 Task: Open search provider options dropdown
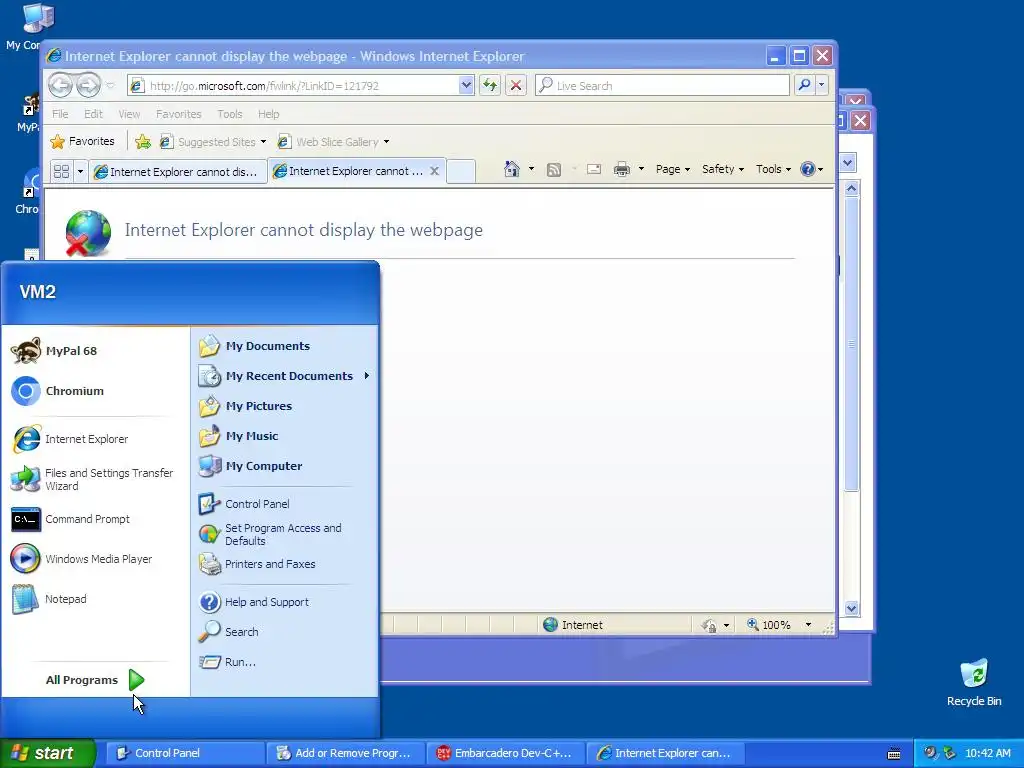click(822, 86)
